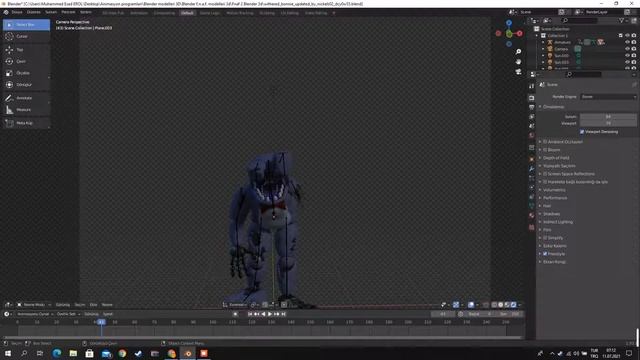The width and height of the screenshot is (640, 360).
Task: Open the Tool properties tab icon
Action: (x=531, y=87)
